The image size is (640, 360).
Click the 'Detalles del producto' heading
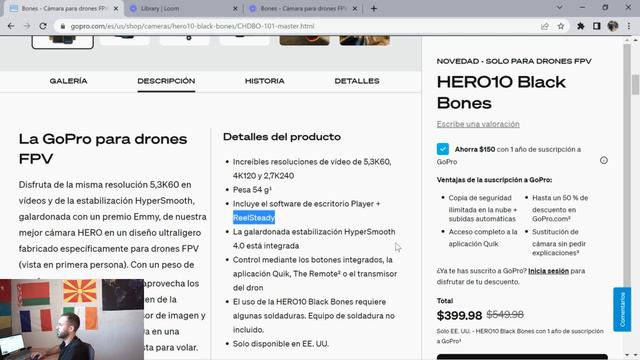282,137
